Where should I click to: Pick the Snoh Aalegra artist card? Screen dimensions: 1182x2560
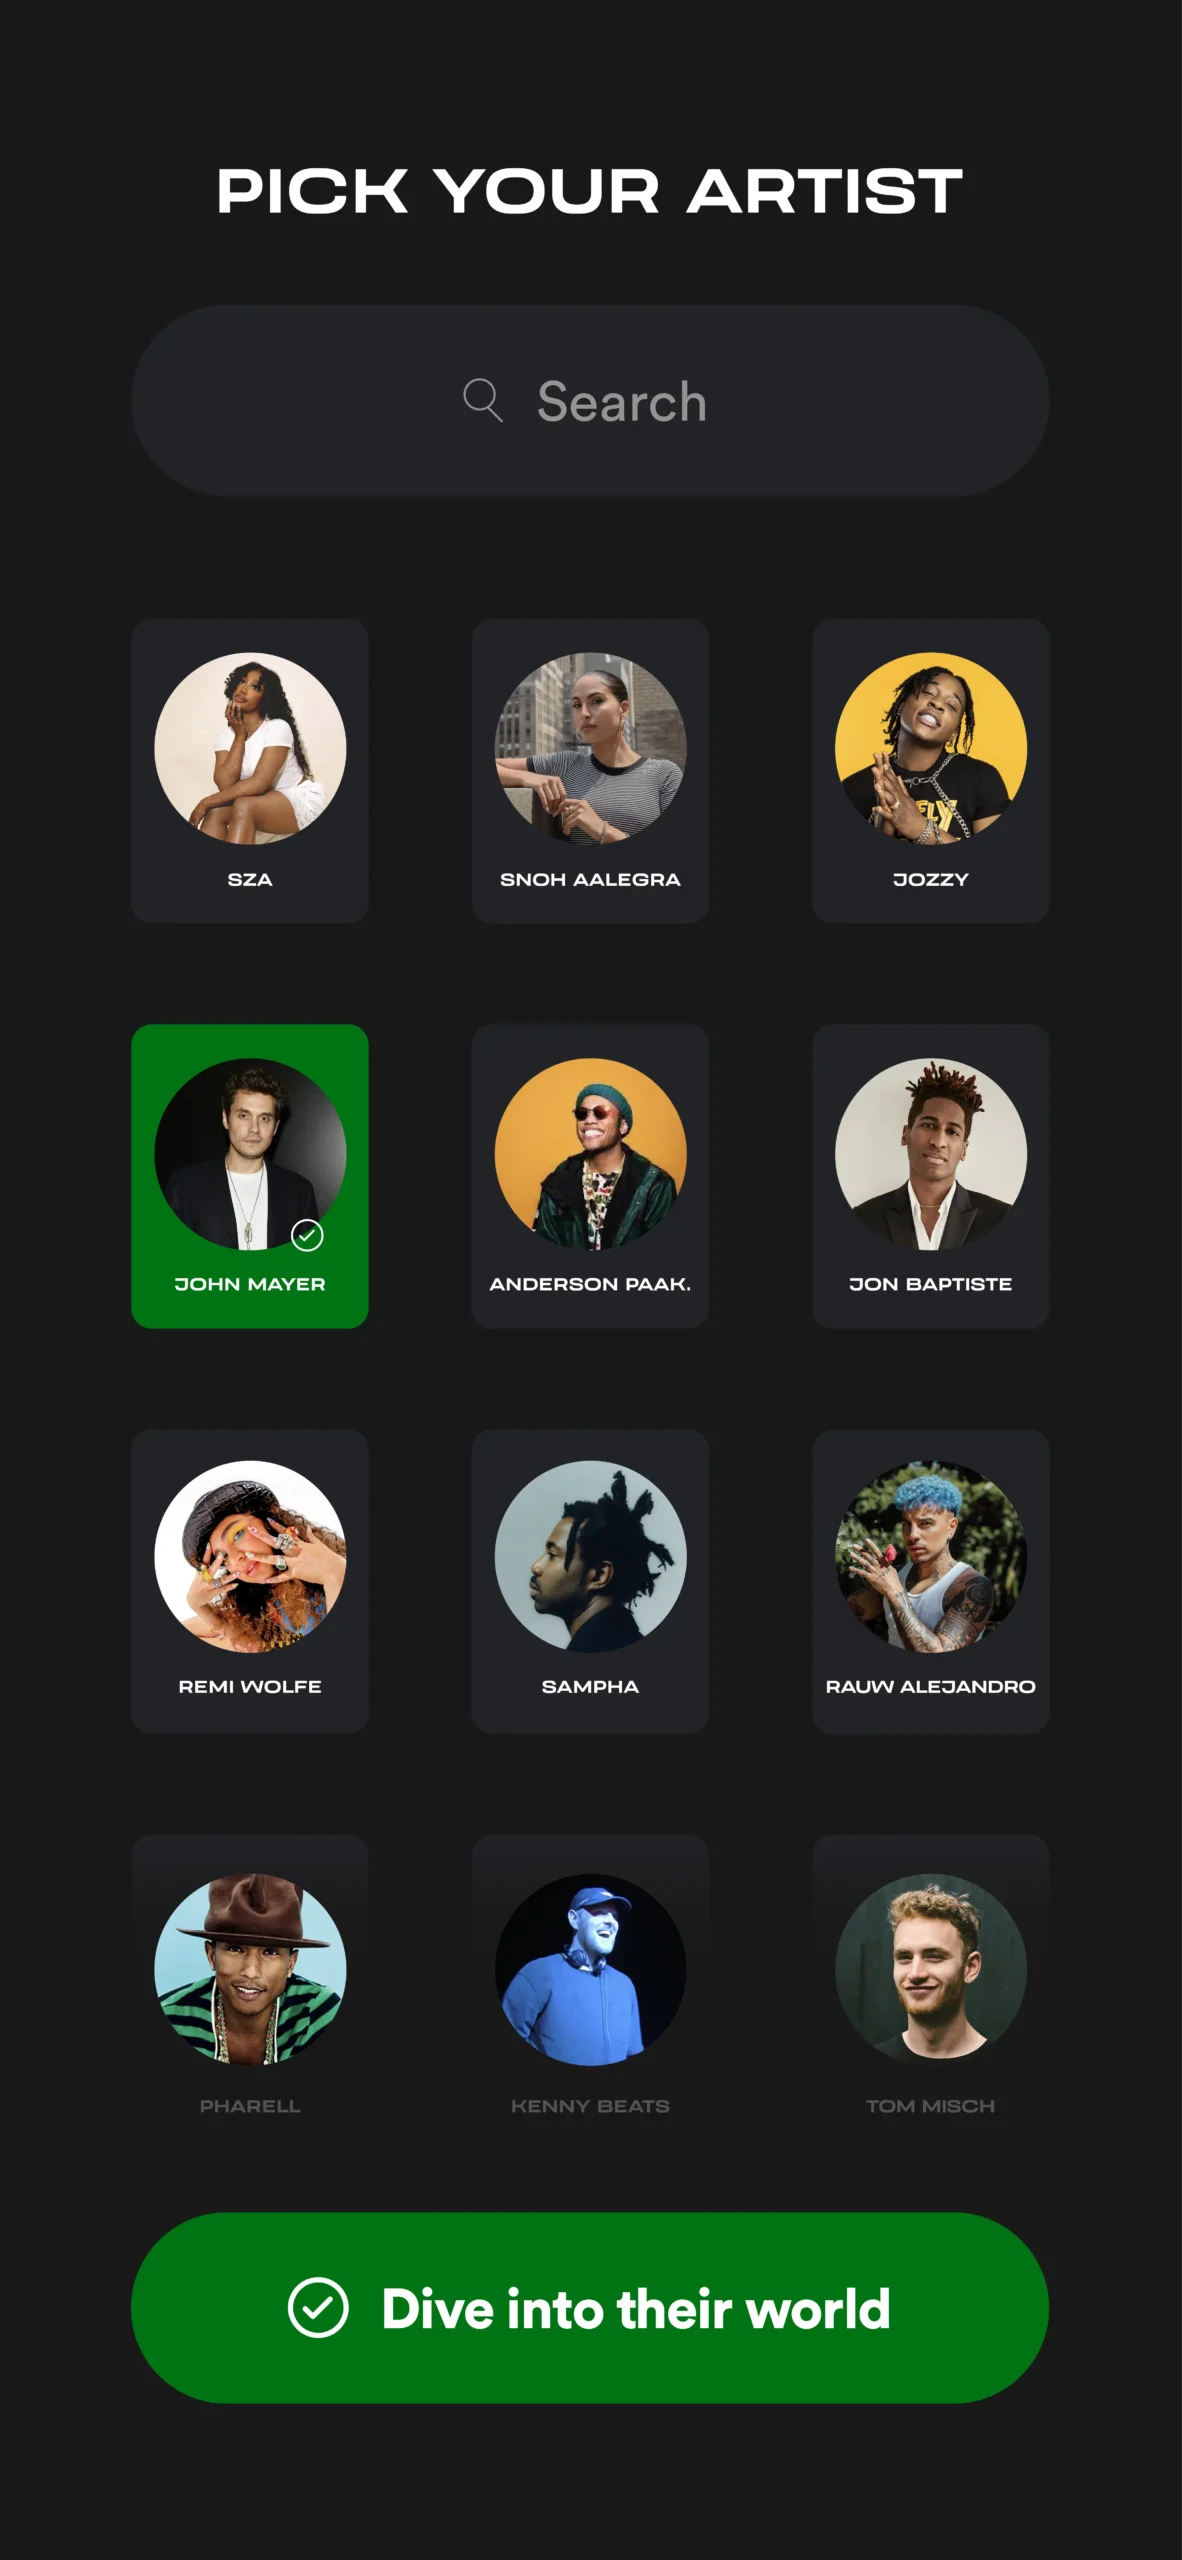pos(590,771)
